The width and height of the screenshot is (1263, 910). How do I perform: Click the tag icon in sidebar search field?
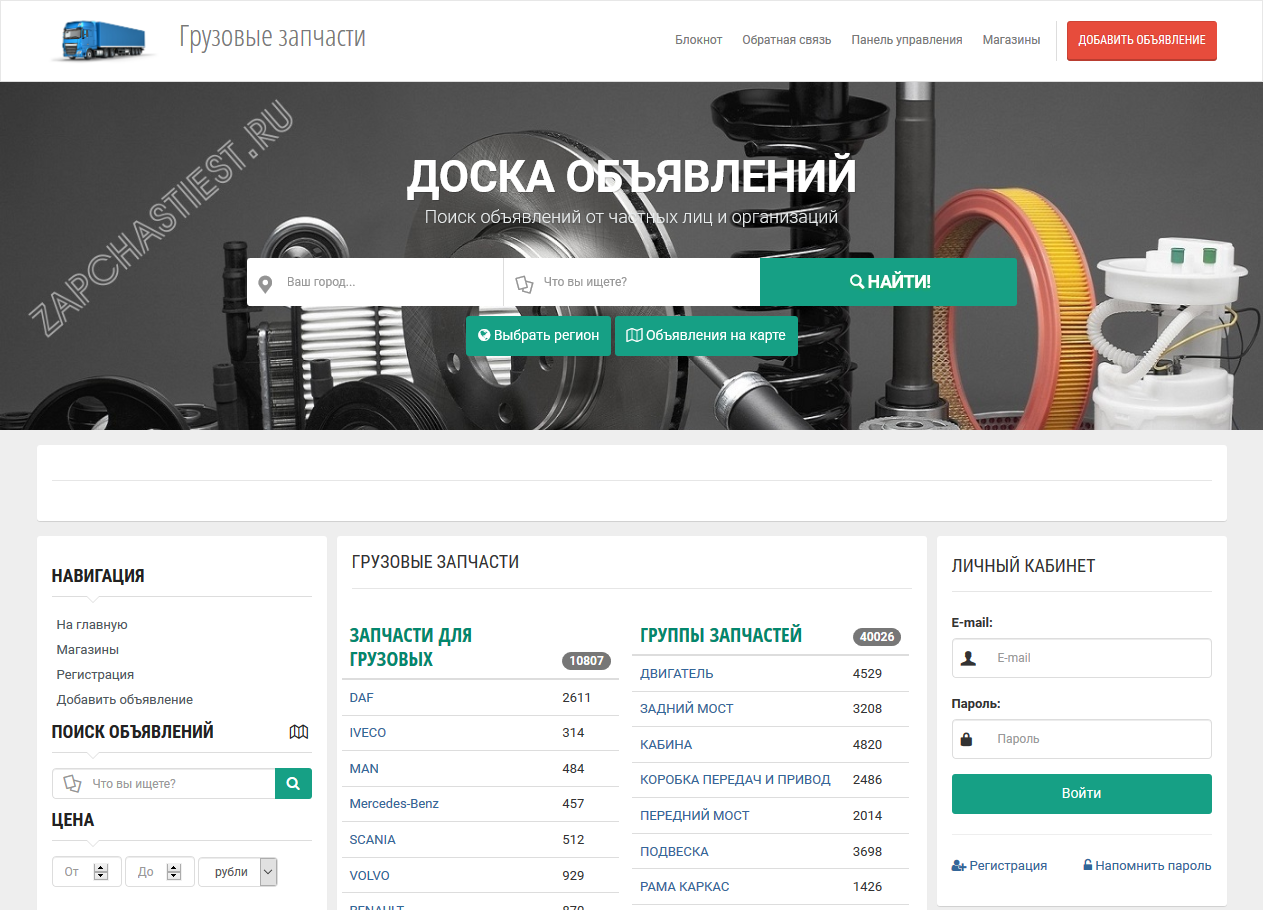72,784
